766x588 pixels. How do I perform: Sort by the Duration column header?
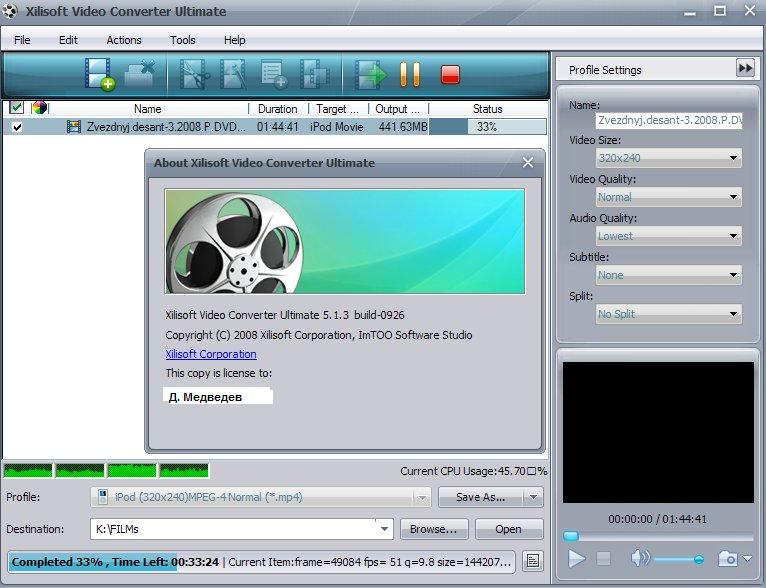(277, 108)
